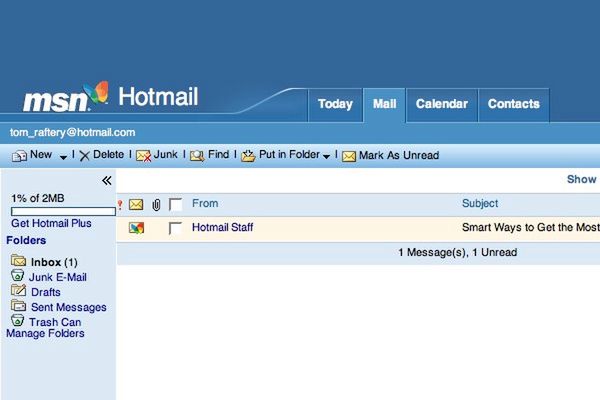Click Mark As Unread label

[x=399, y=155]
